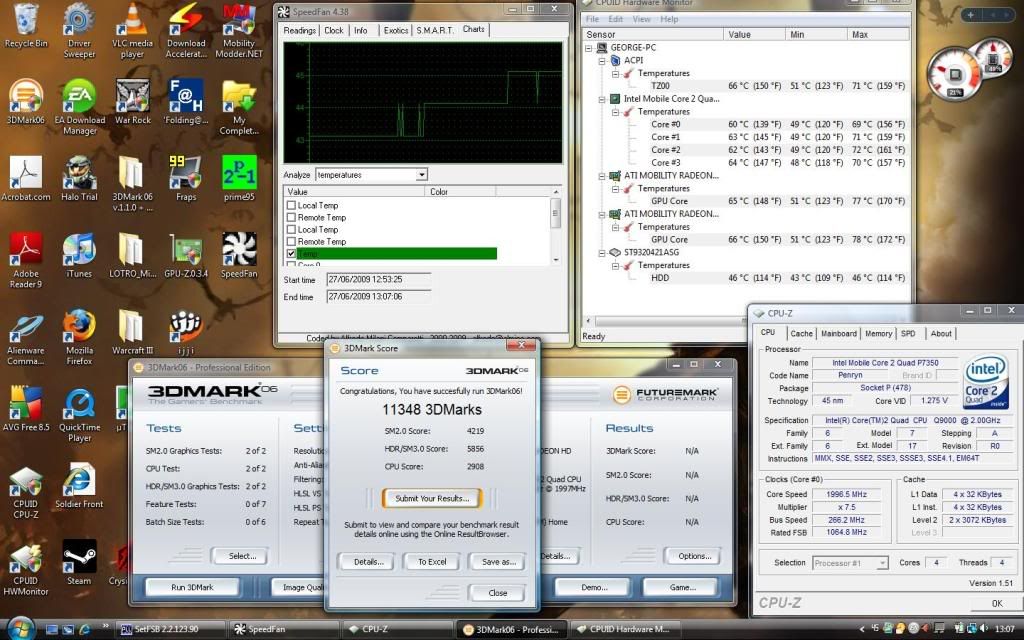Viewport: 1024px width, 640px height.
Task: Open the S.M.A.R.T. tab in SpeedFan
Action: (x=435, y=30)
